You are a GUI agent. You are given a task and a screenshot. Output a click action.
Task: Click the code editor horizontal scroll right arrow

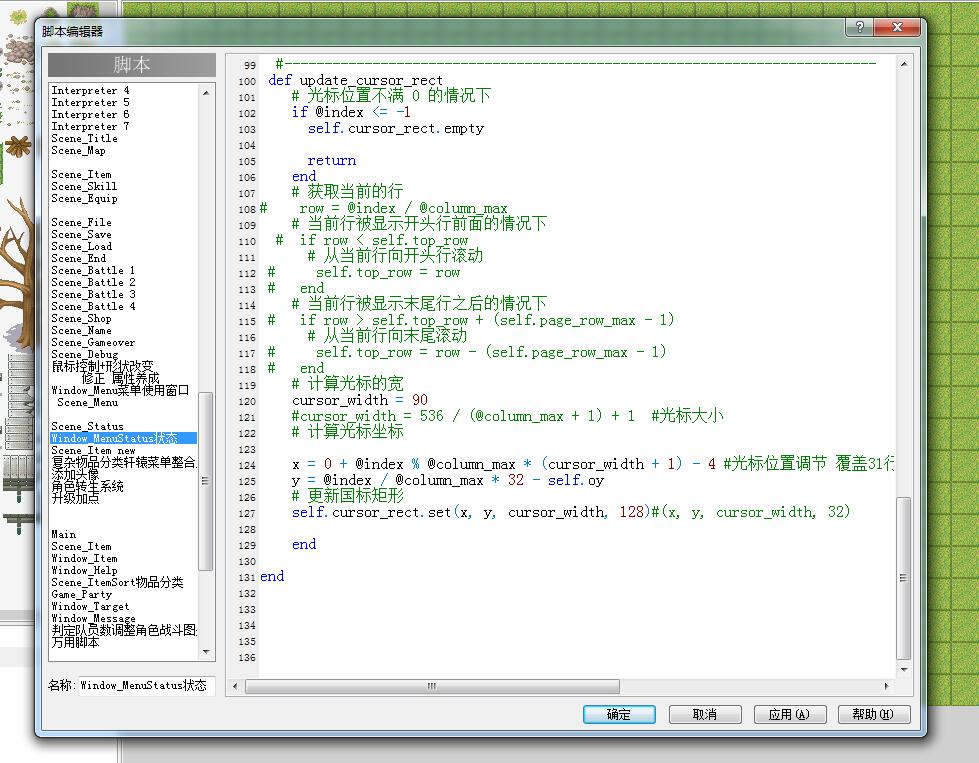(x=887, y=686)
